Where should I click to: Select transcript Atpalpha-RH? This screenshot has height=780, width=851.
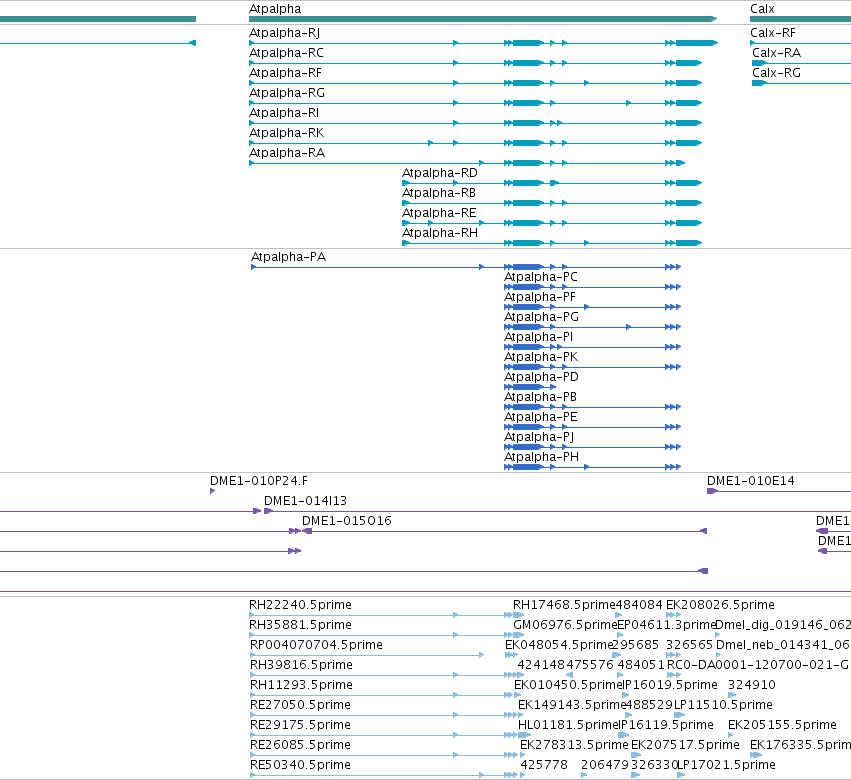point(440,233)
